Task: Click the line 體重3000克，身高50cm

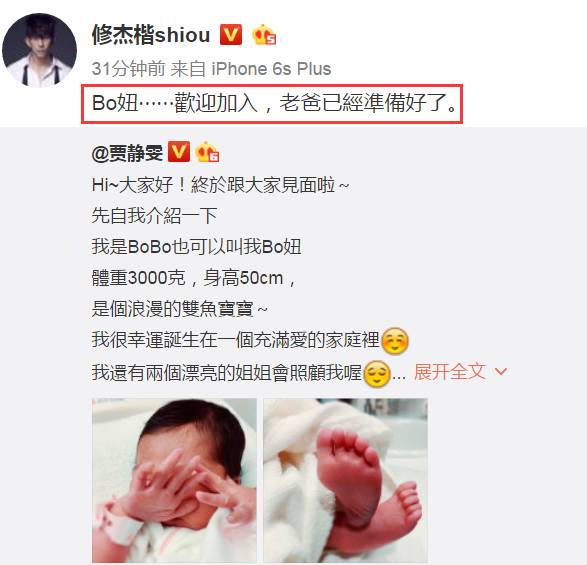Action: click(194, 278)
